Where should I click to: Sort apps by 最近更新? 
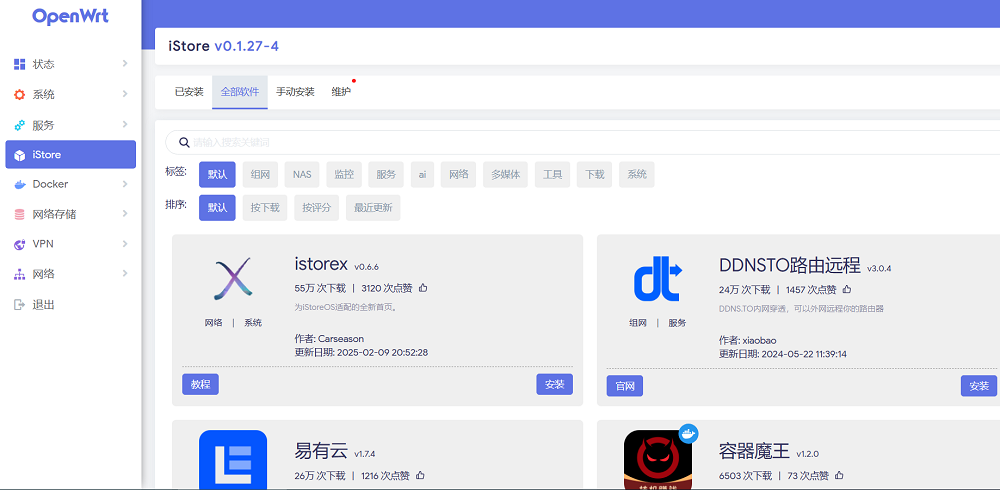click(x=373, y=207)
